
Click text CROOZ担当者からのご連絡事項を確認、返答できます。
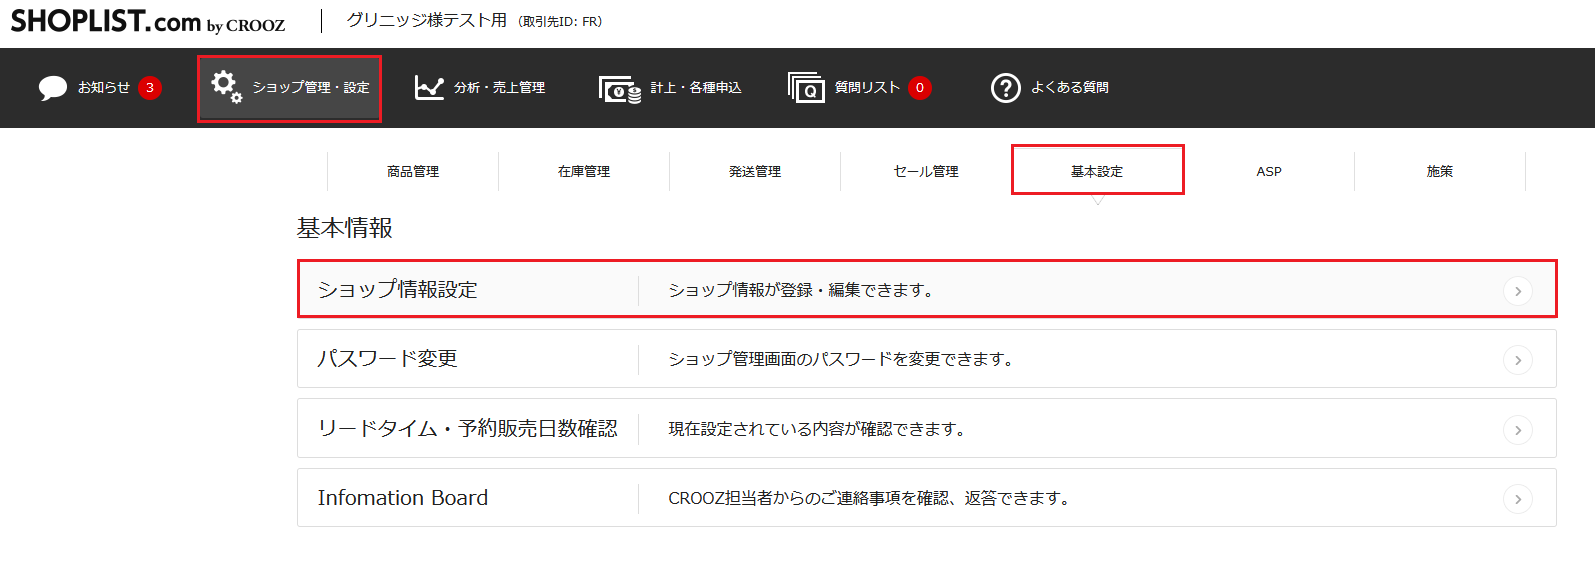(869, 498)
